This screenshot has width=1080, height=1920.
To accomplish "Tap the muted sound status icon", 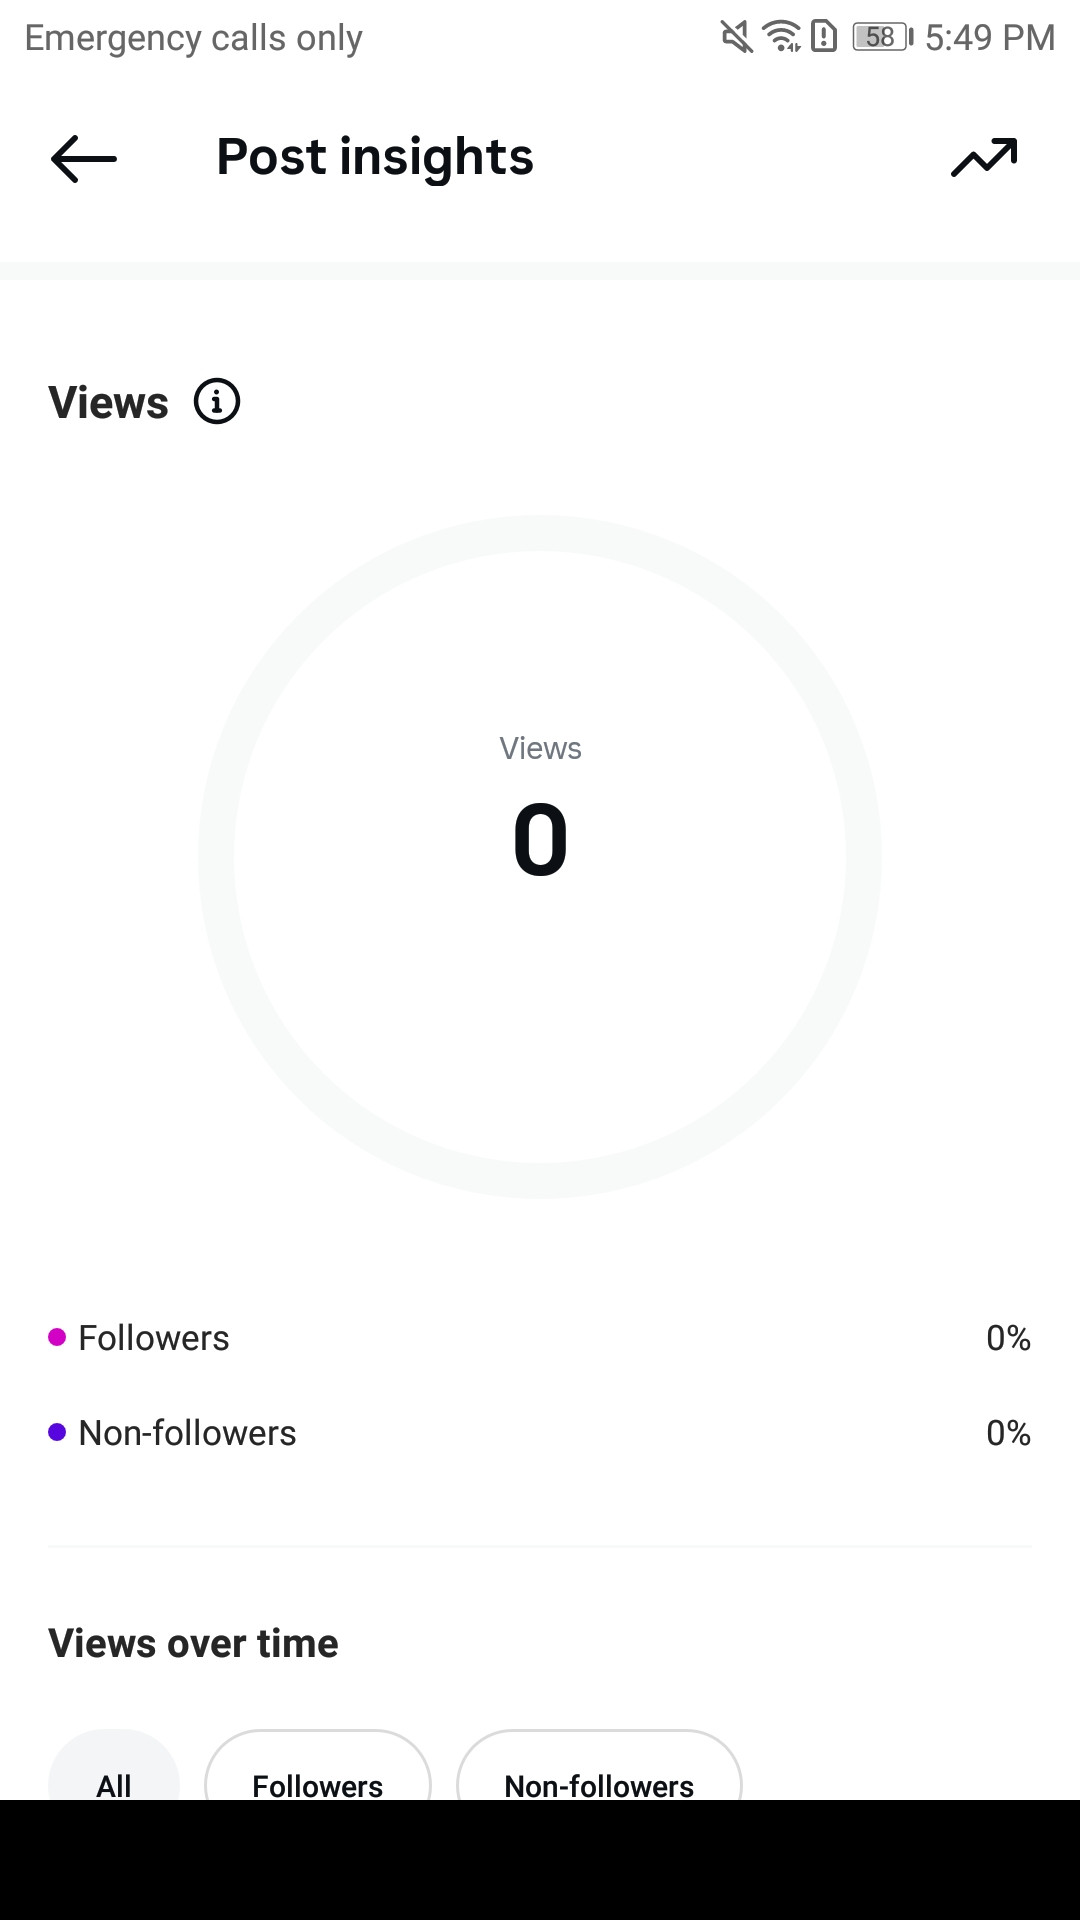I will pyautogui.click(x=737, y=37).
